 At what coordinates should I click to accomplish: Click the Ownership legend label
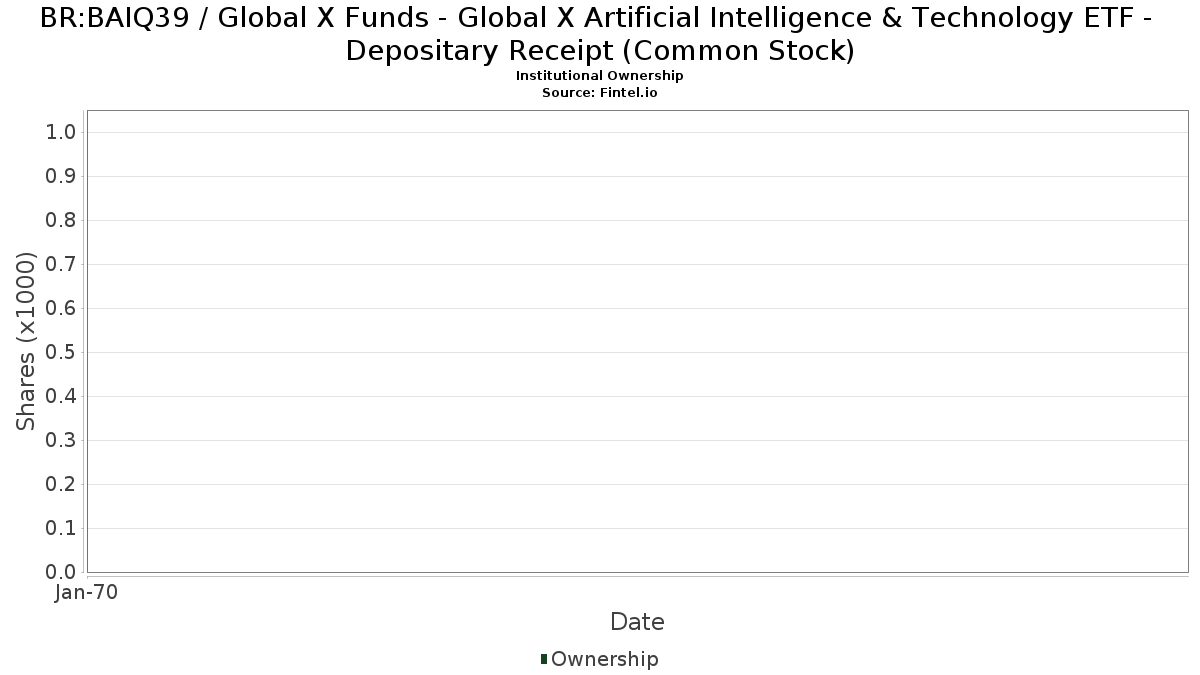pos(604,659)
